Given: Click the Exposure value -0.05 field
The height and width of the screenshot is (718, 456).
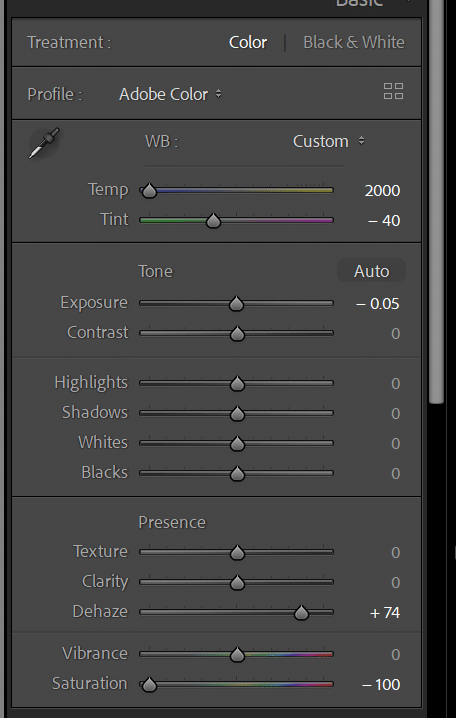Looking at the screenshot, I should pos(378,304).
